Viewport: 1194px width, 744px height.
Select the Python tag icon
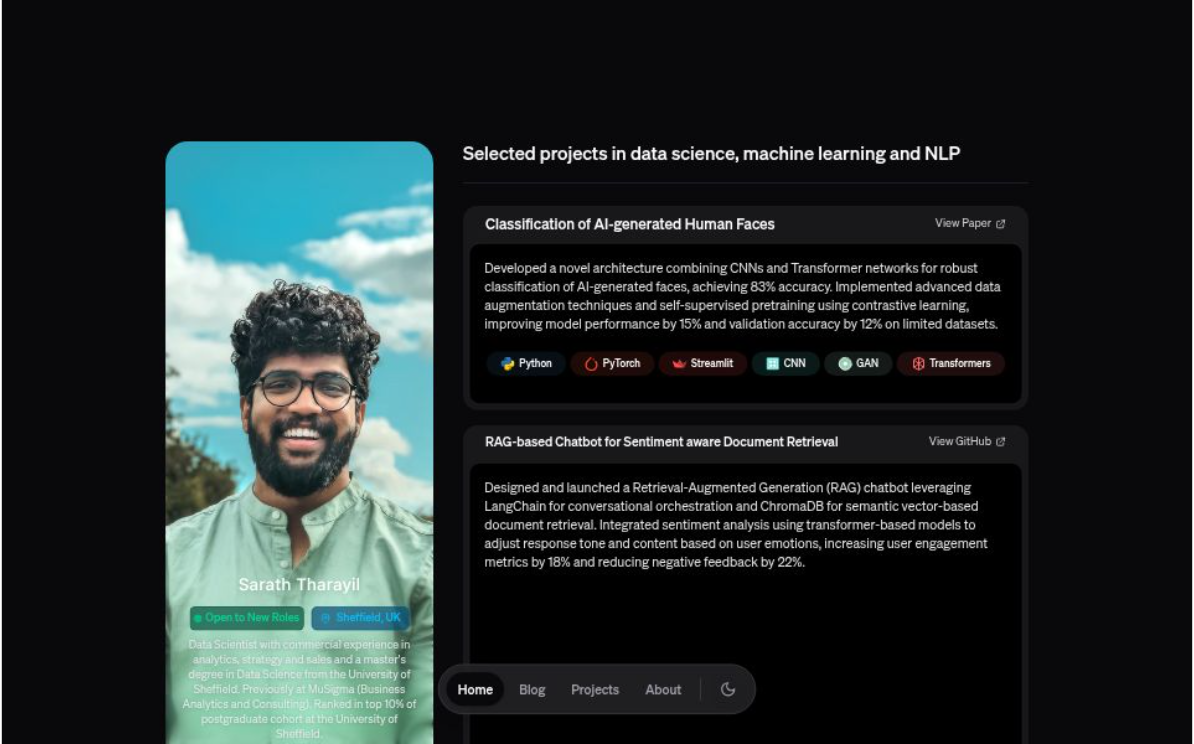coord(510,363)
